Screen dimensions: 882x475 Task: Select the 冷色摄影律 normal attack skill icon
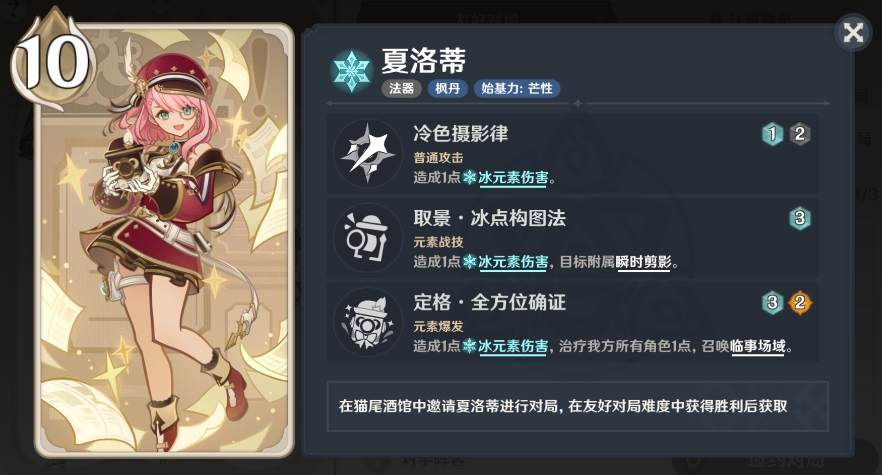click(368, 154)
